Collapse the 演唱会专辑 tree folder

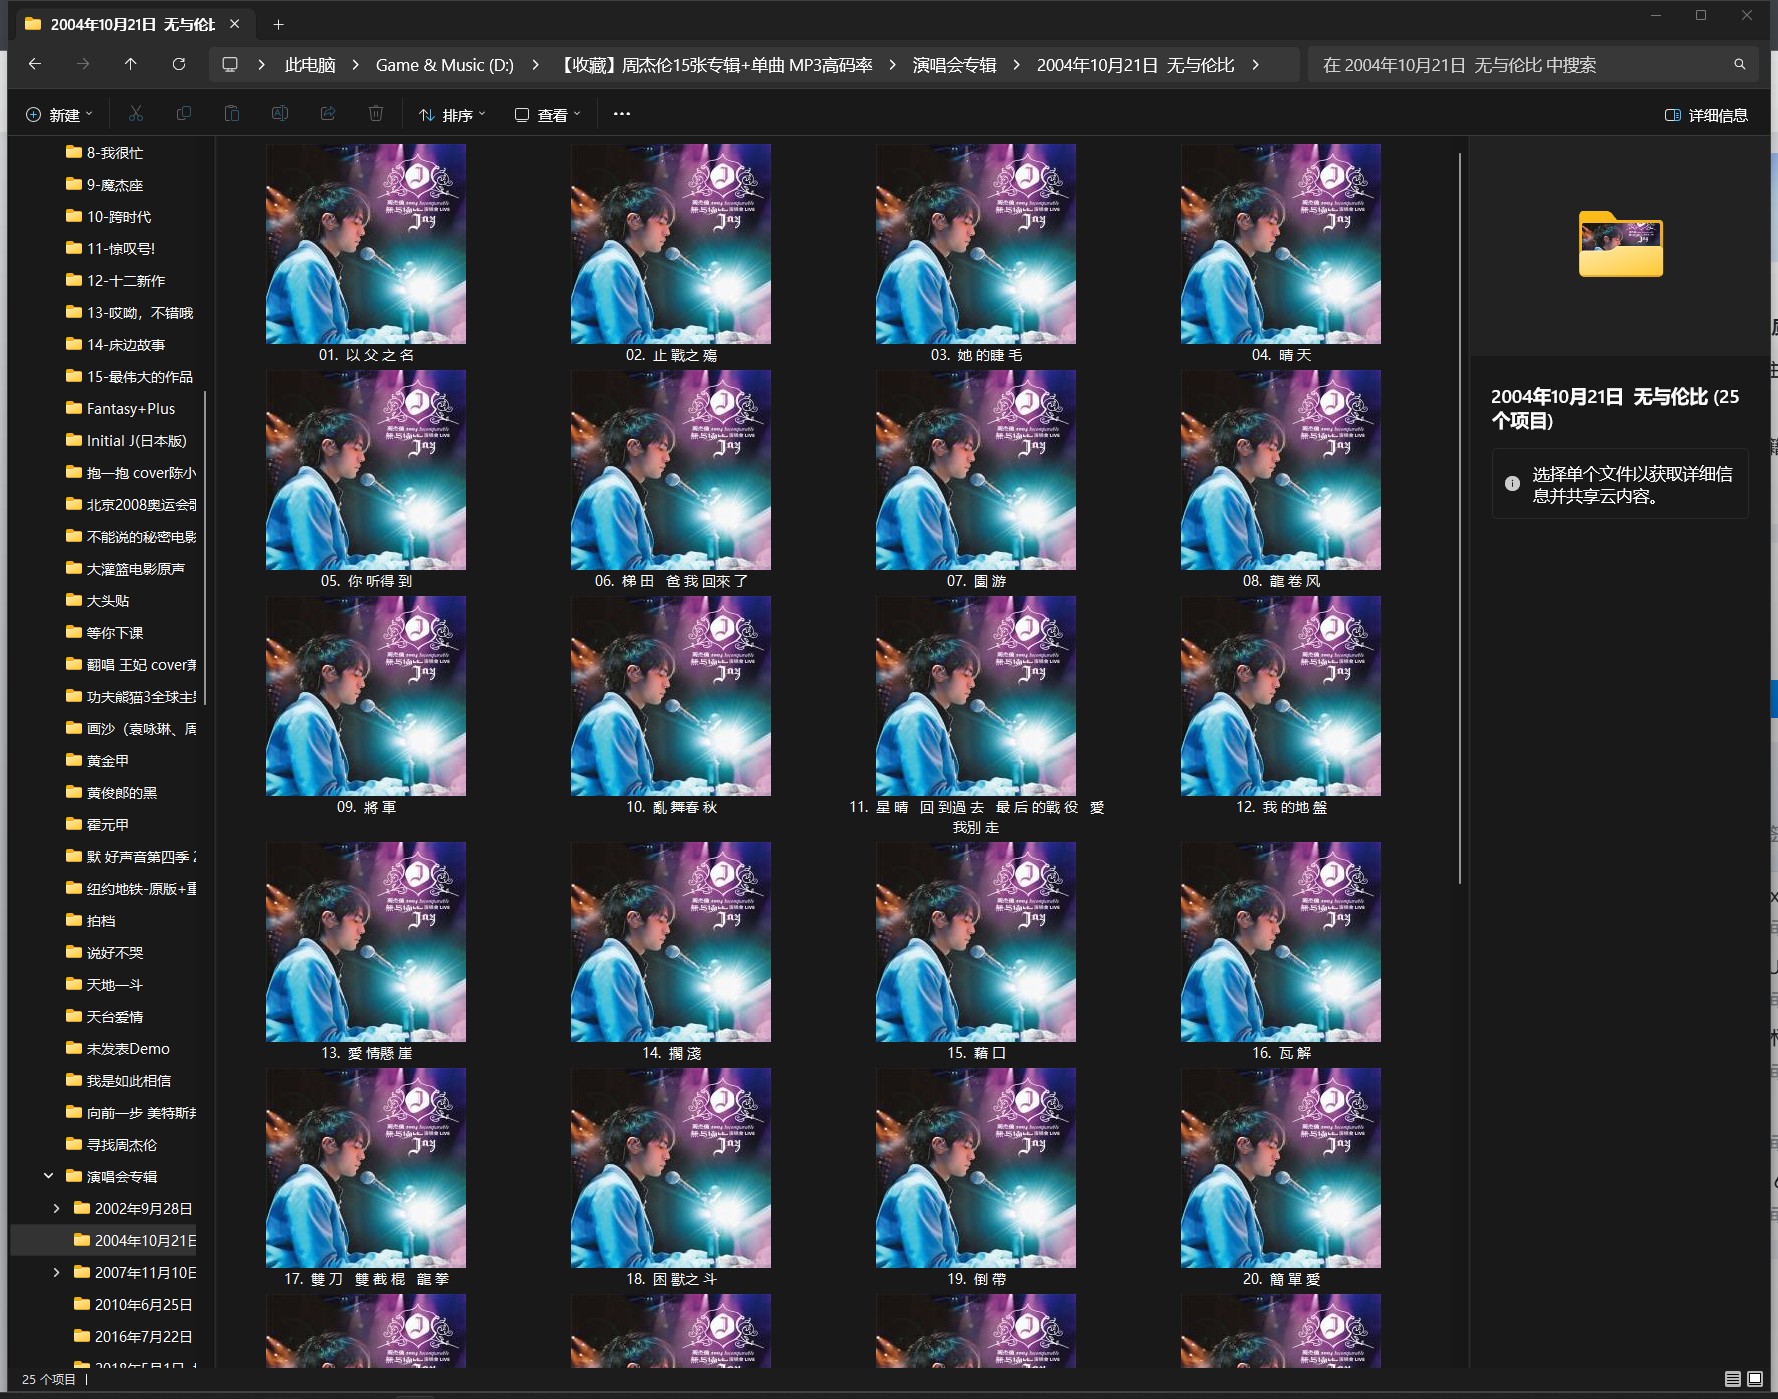(48, 1176)
